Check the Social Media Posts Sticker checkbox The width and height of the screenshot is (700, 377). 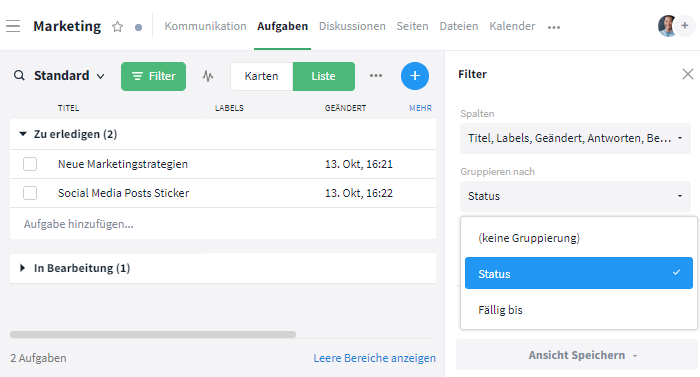pos(30,193)
